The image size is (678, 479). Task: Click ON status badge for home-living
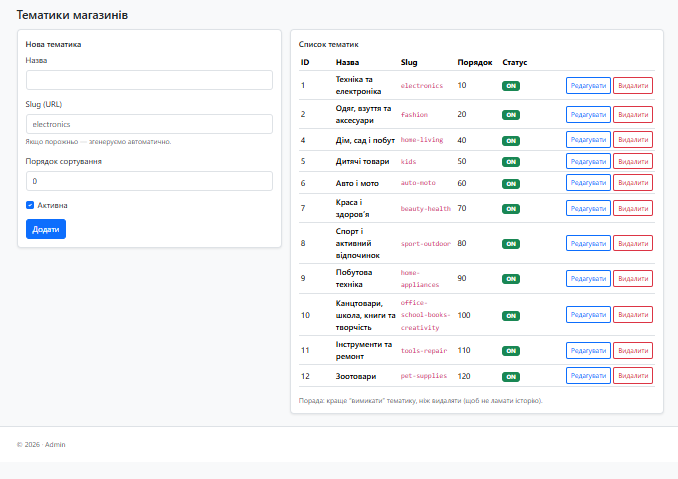coord(511,141)
